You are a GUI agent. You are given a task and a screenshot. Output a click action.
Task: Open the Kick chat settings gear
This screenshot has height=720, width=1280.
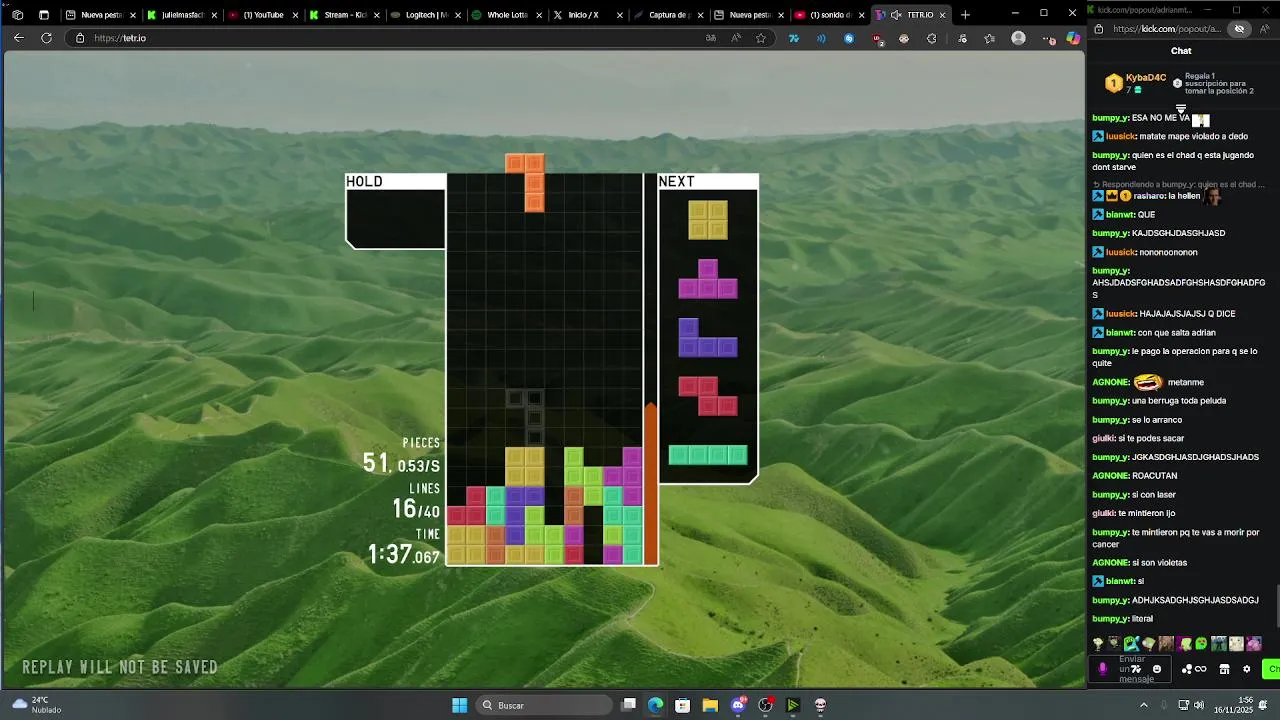tap(1246, 669)
